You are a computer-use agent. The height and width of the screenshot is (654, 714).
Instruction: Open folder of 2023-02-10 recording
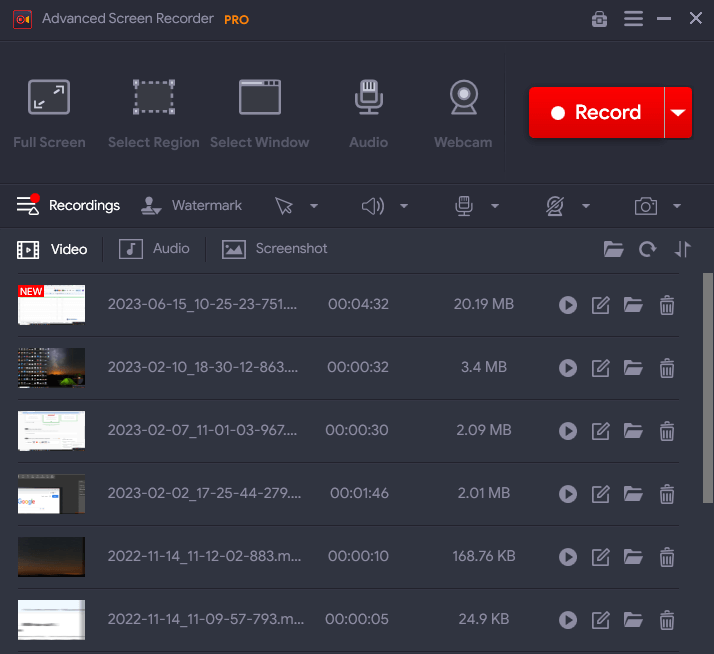[x=633, y=368]
